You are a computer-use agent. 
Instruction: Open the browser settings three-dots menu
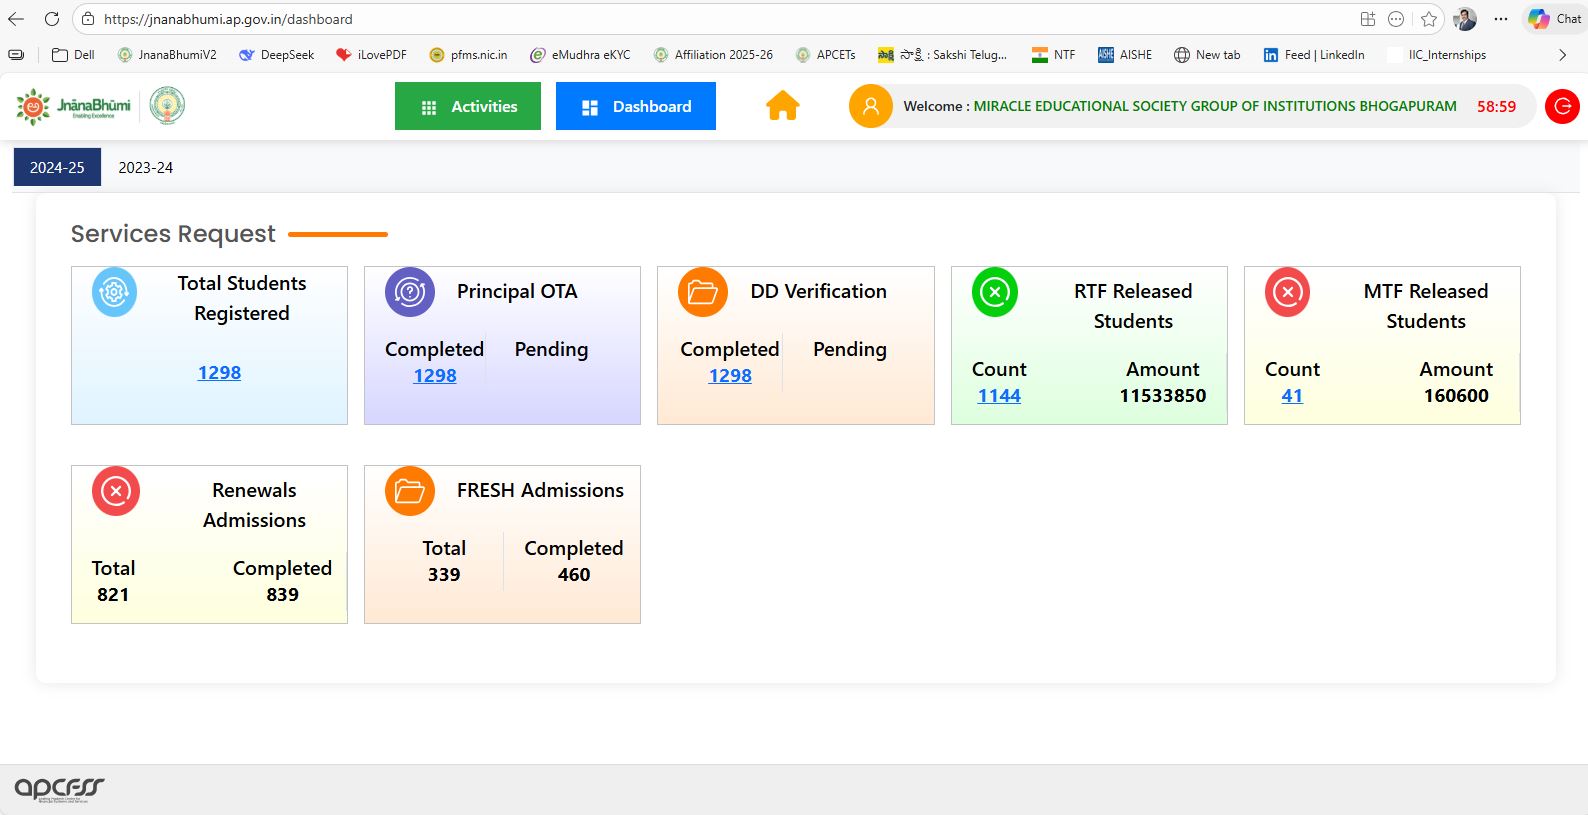(x=1501, y=19)
